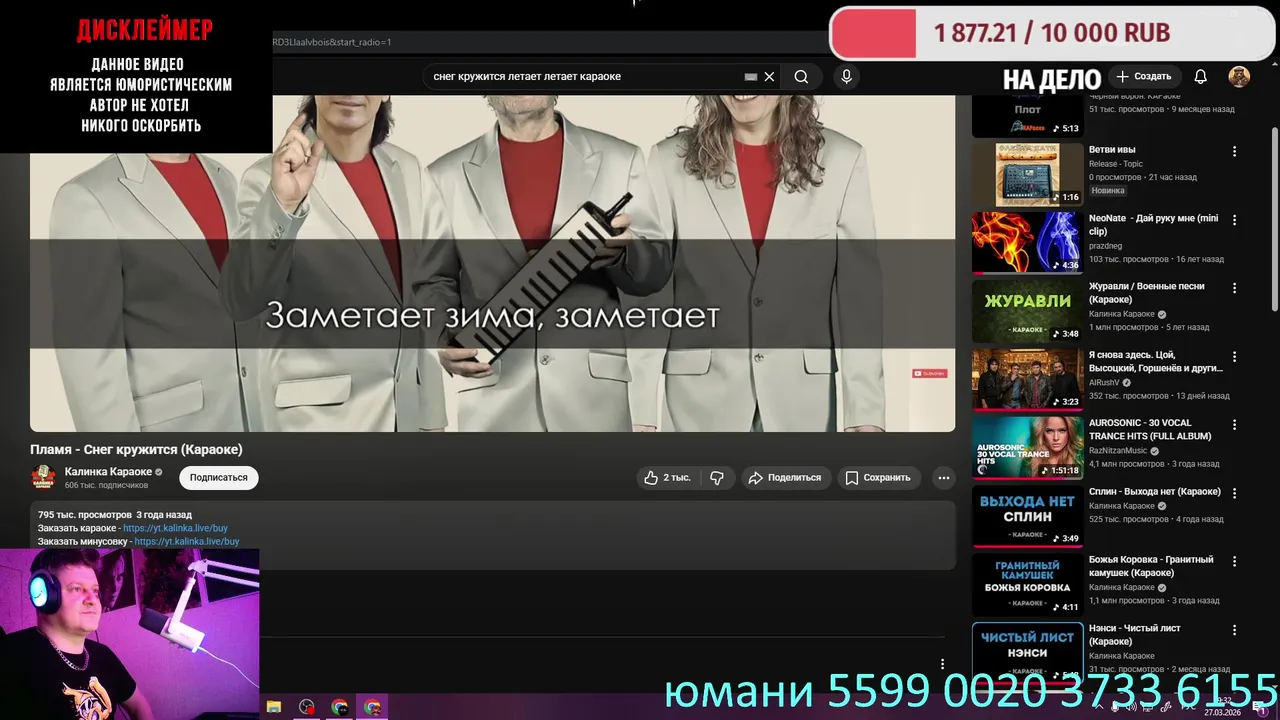Viewport: 1280px width, 720px height.
Task: Click the Новинка badge on Ветви ивы
Action: [x=1108, y=191]
